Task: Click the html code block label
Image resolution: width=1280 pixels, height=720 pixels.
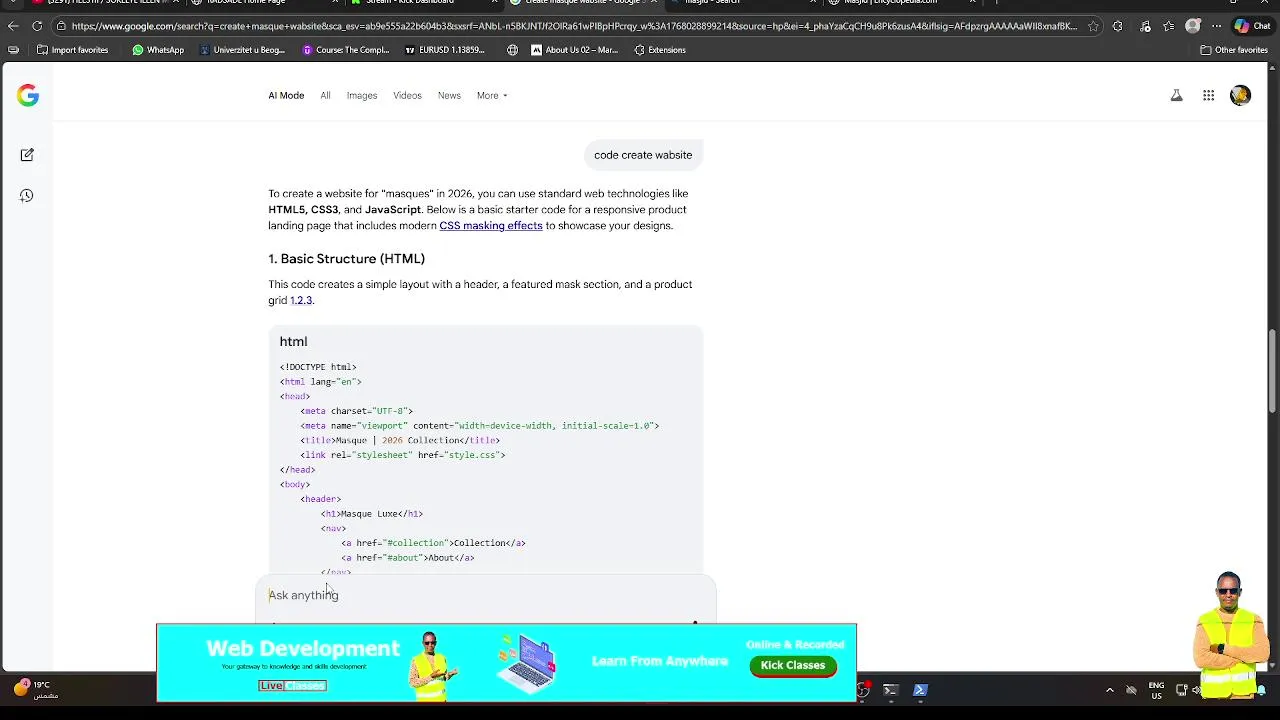Action: [x=293, y=342]
